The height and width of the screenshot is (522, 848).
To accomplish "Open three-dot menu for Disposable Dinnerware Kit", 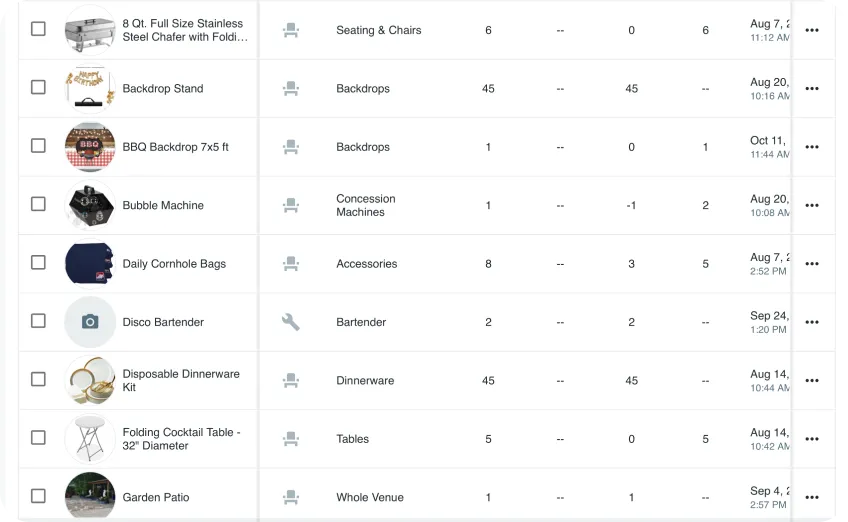I will tap(811, 381).
